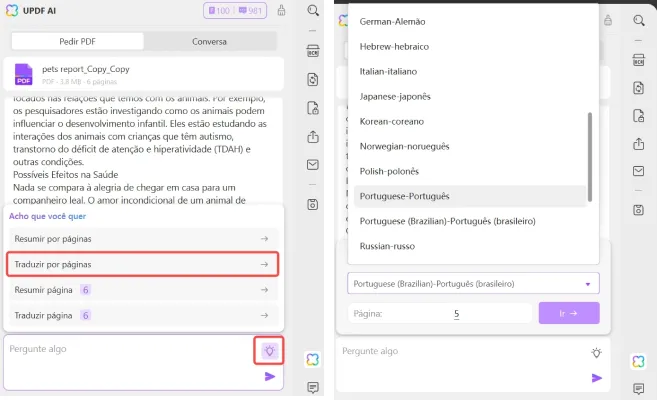Choose German-Alemão from language list
Image resolution: width=657 pixels, height=400 pixels.
[470, 22]
